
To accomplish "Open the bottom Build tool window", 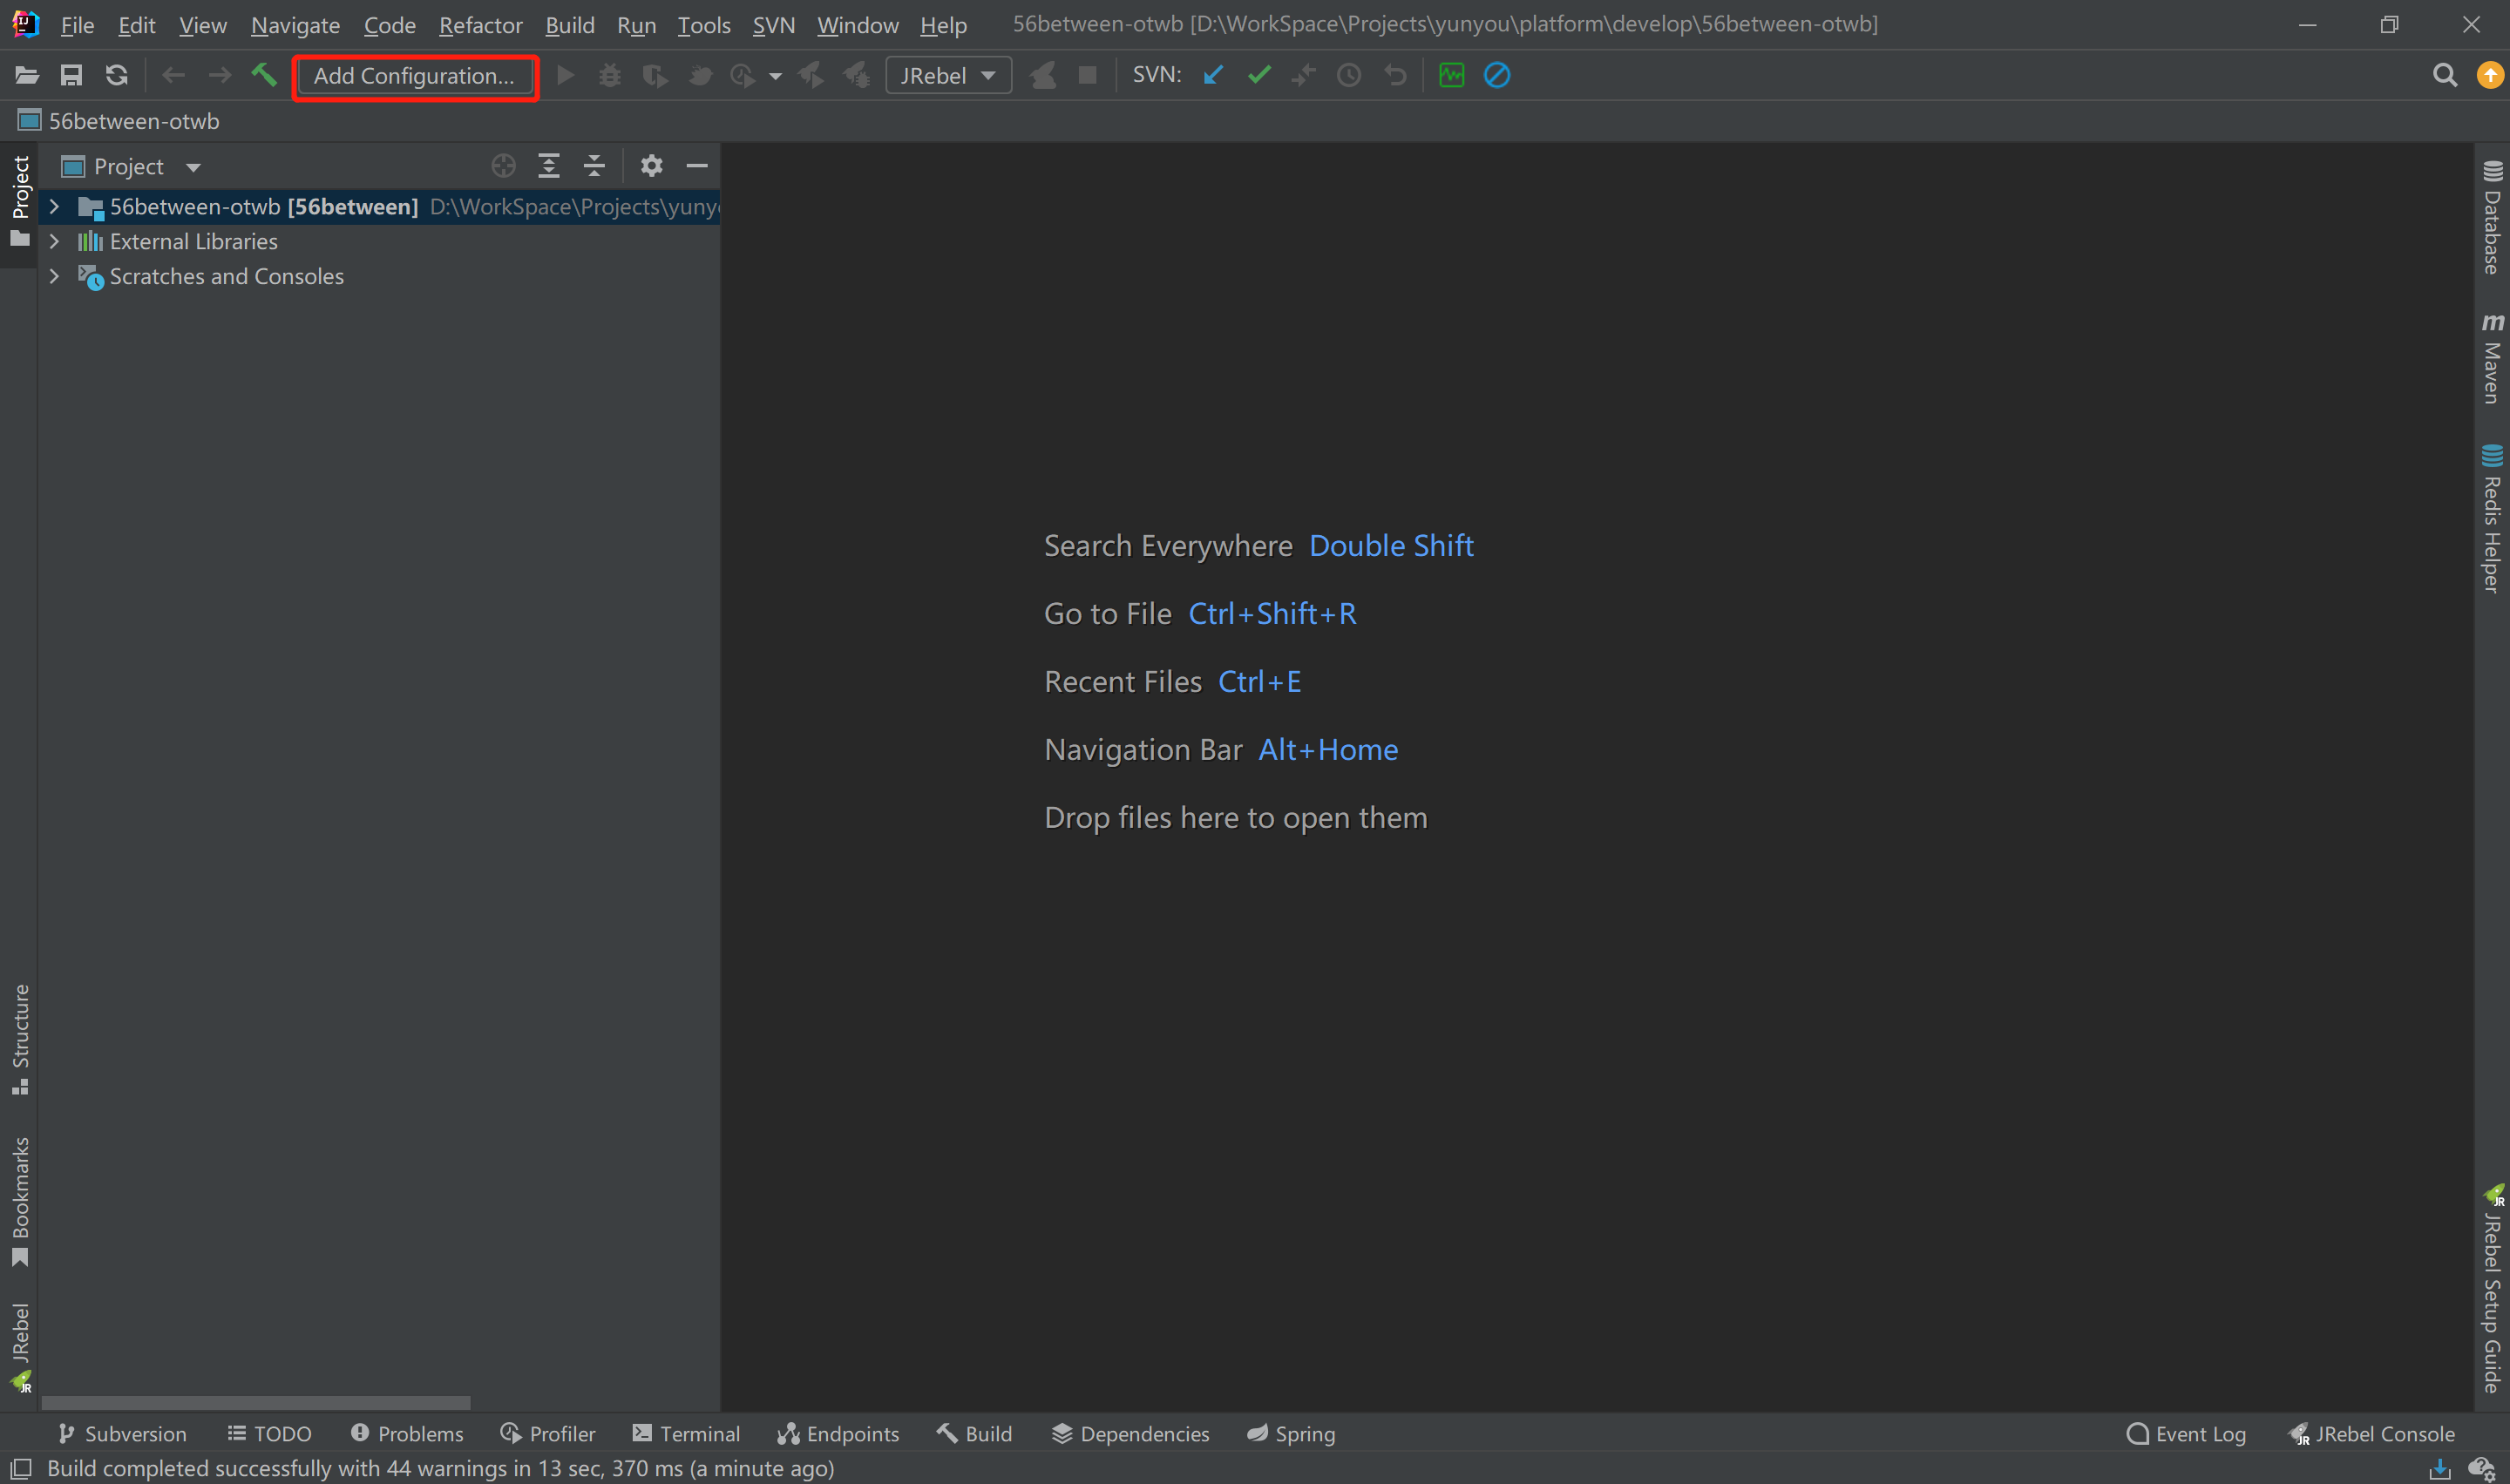I will pos(975,1433).
